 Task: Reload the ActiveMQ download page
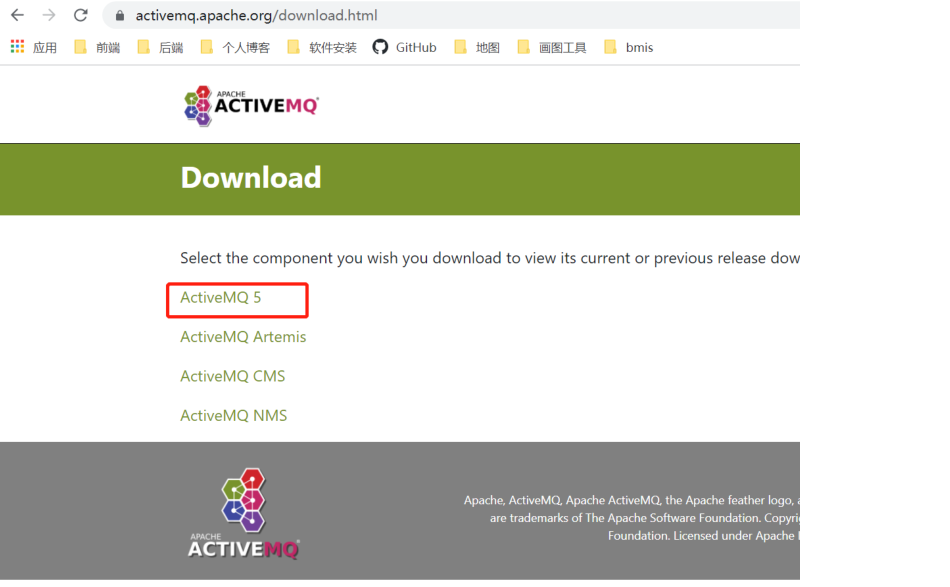pyautogui.click(x=81, y=15)
